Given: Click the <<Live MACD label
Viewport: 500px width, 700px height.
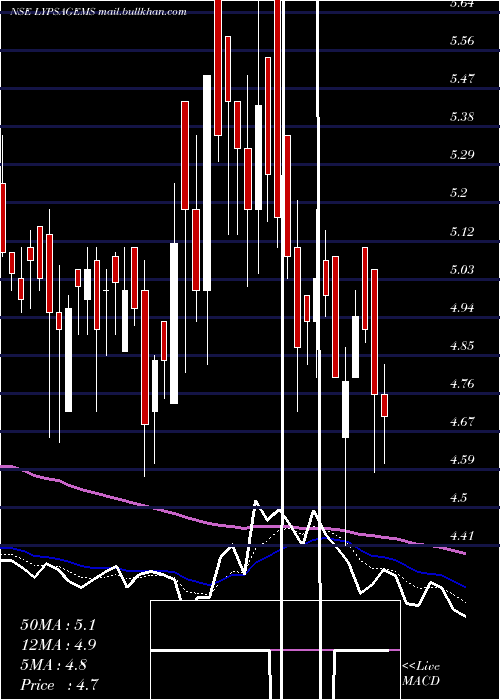Looking at the screenshot, I should coord(421,674).
